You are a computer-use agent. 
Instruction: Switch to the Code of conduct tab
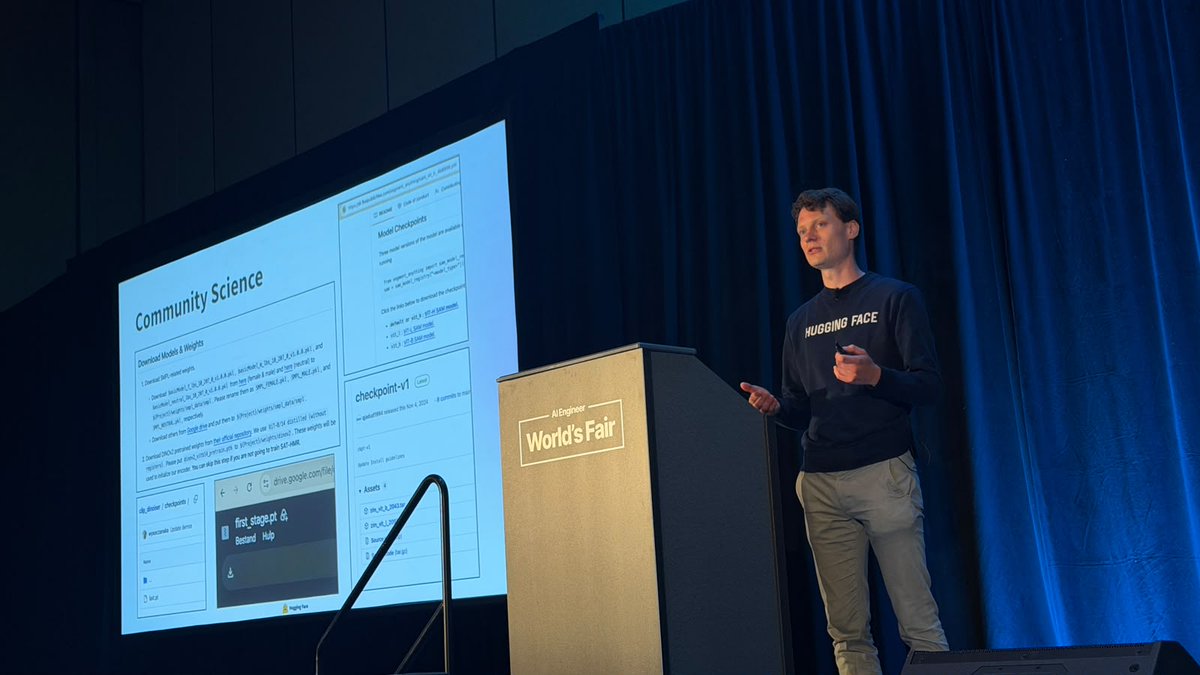412,203
